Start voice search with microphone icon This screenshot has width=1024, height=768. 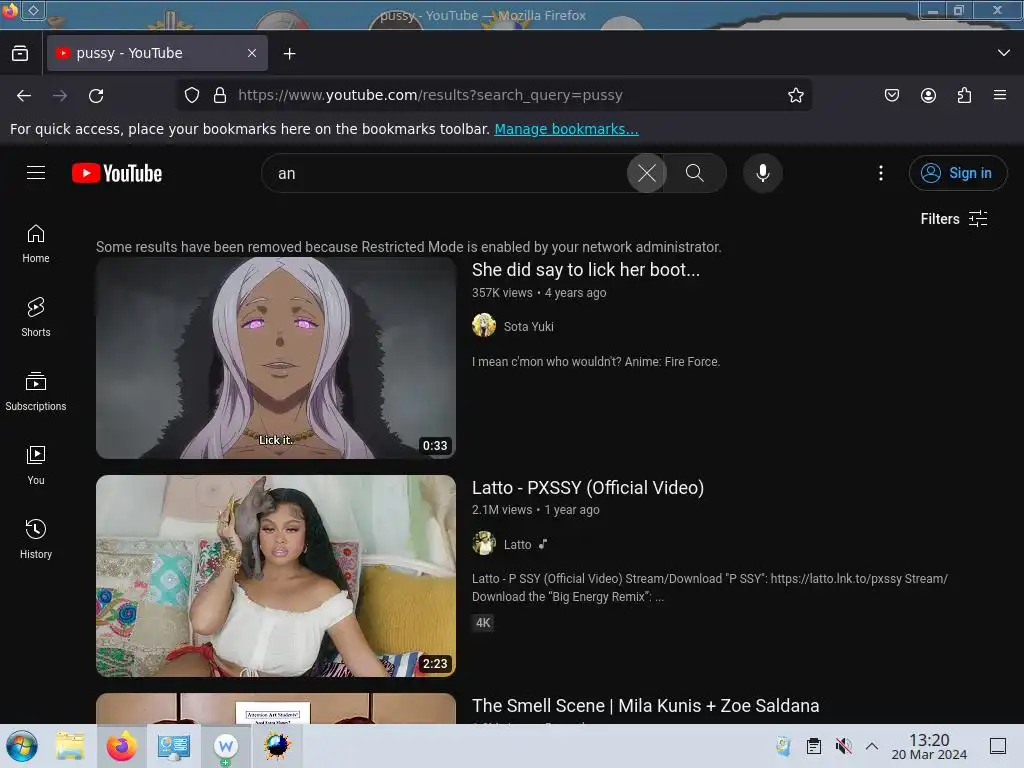(762, 173)
